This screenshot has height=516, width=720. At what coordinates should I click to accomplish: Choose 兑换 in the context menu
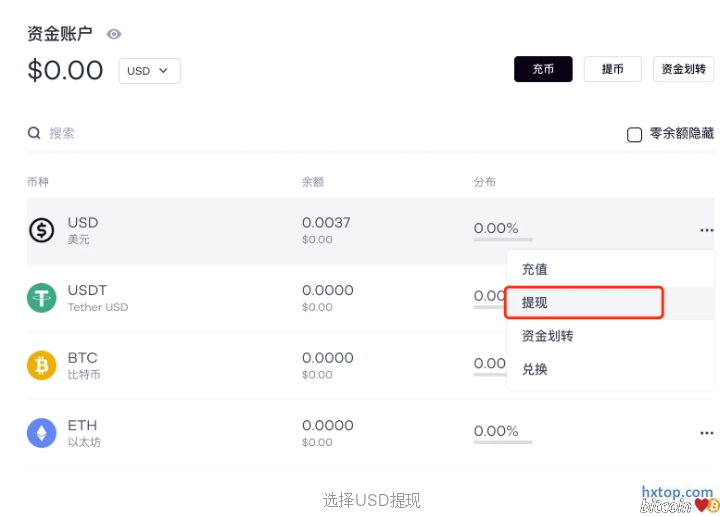point(535,369)
